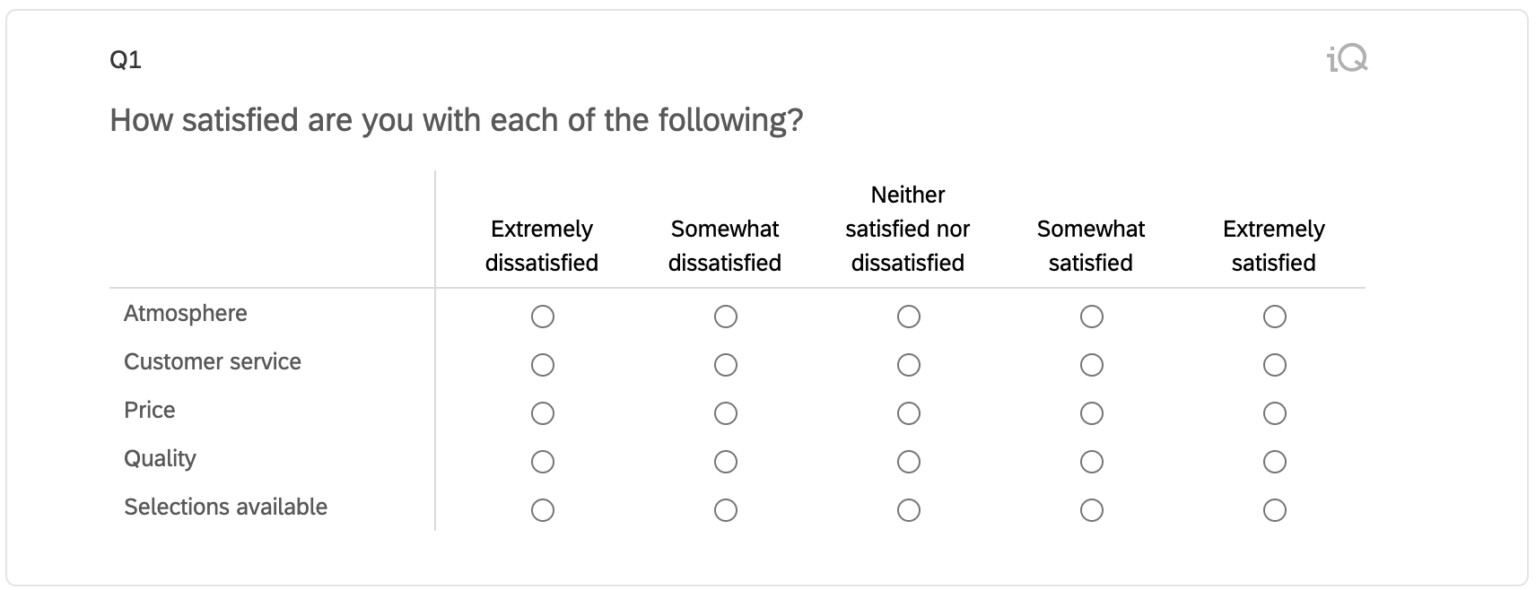
Task: Choose Somewhat satisfied for Customer service
Action: pos(1091,365)
